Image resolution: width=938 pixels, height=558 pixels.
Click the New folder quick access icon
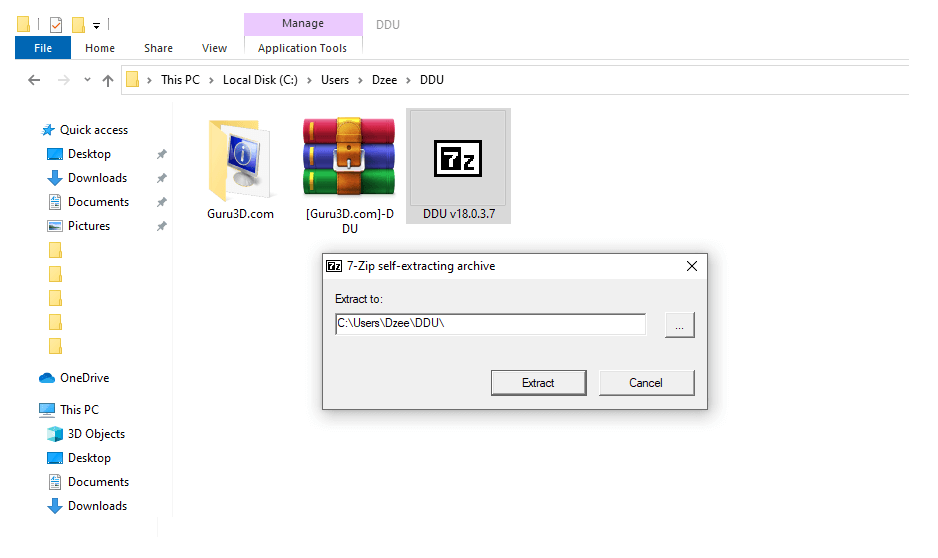click(78, 25)
